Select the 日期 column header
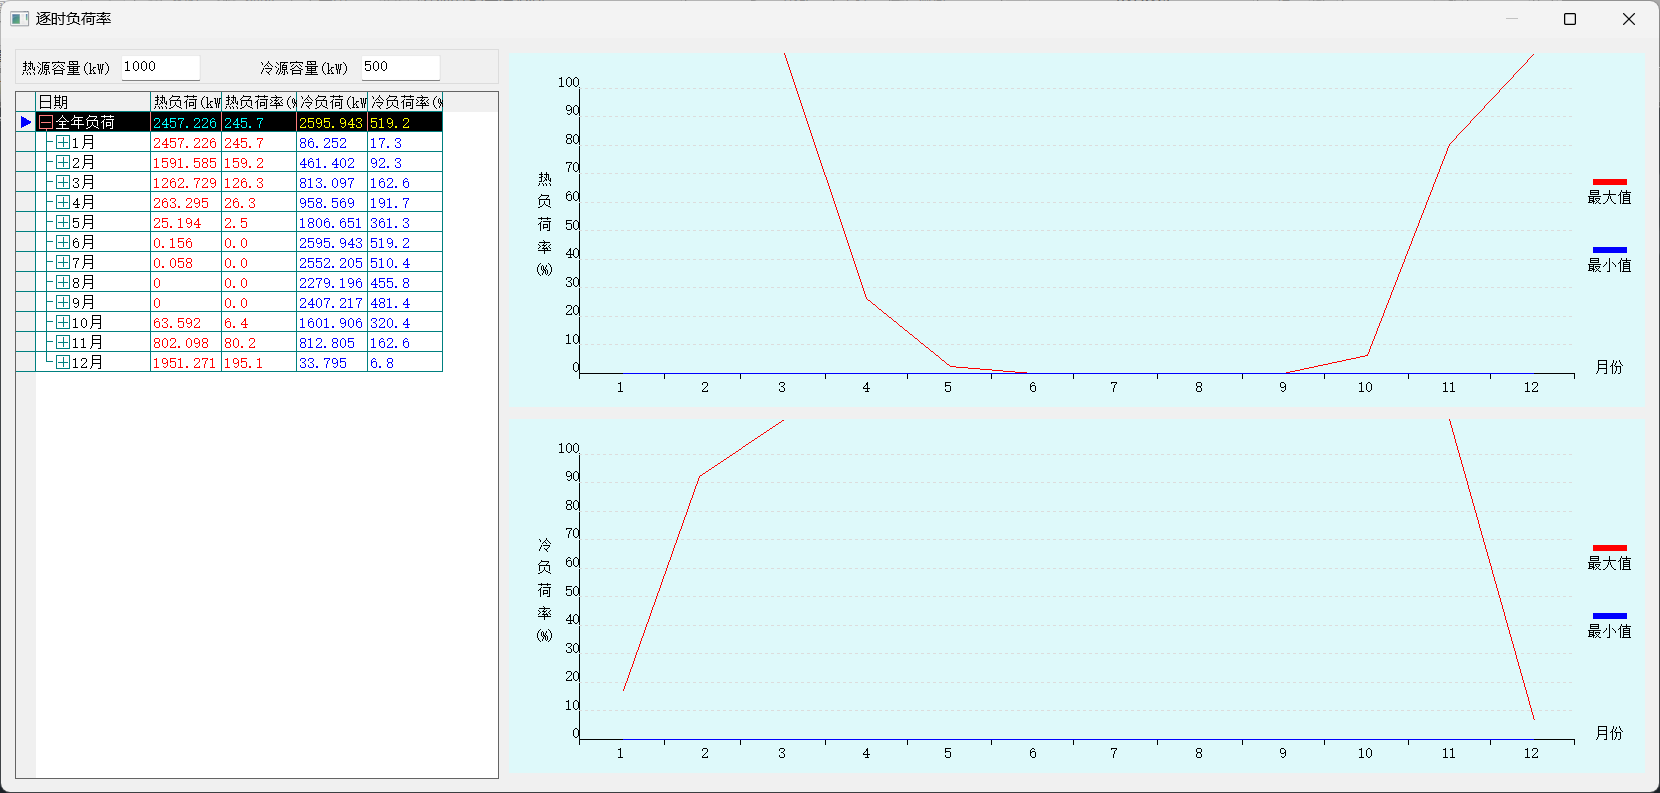1660x793 pixels. (93, 102)
